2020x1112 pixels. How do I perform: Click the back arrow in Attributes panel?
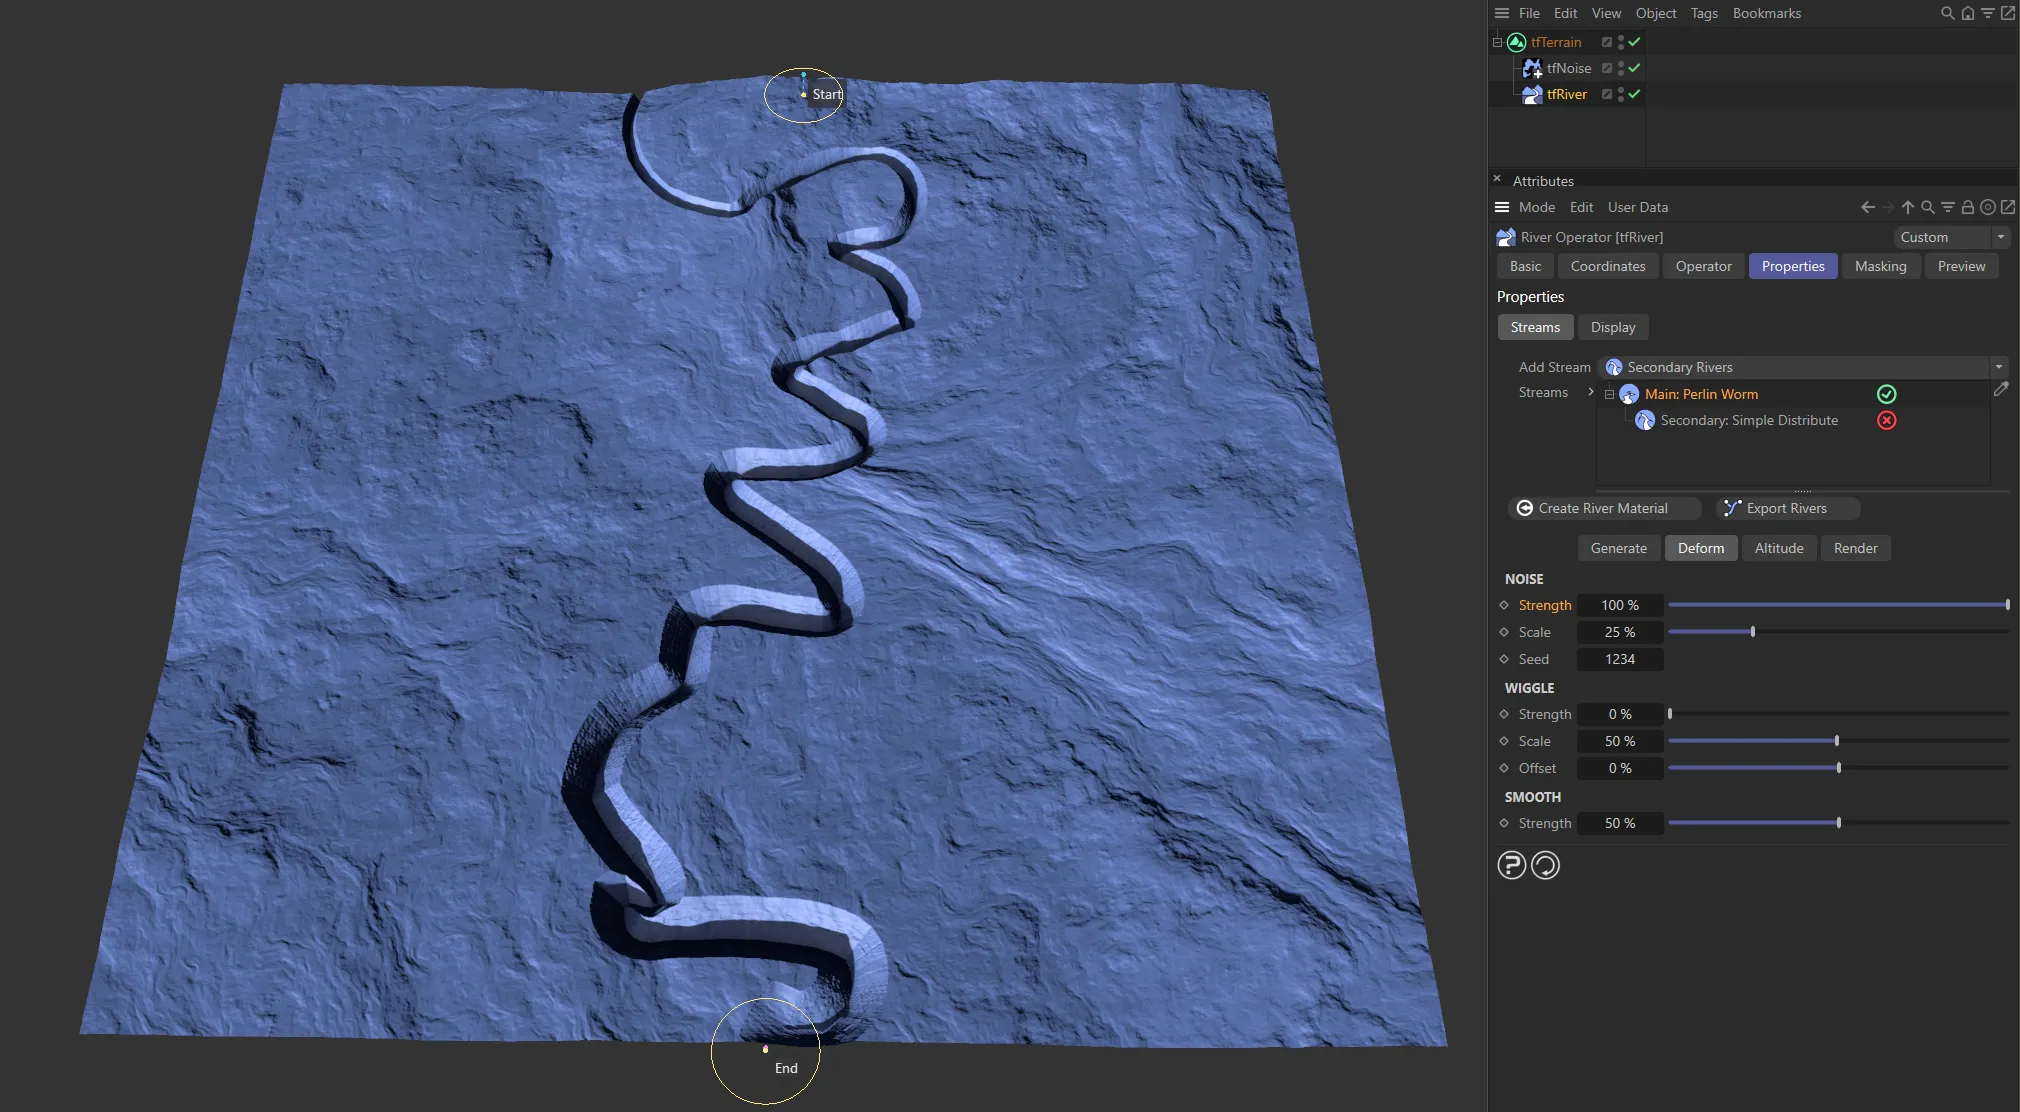1868,207
